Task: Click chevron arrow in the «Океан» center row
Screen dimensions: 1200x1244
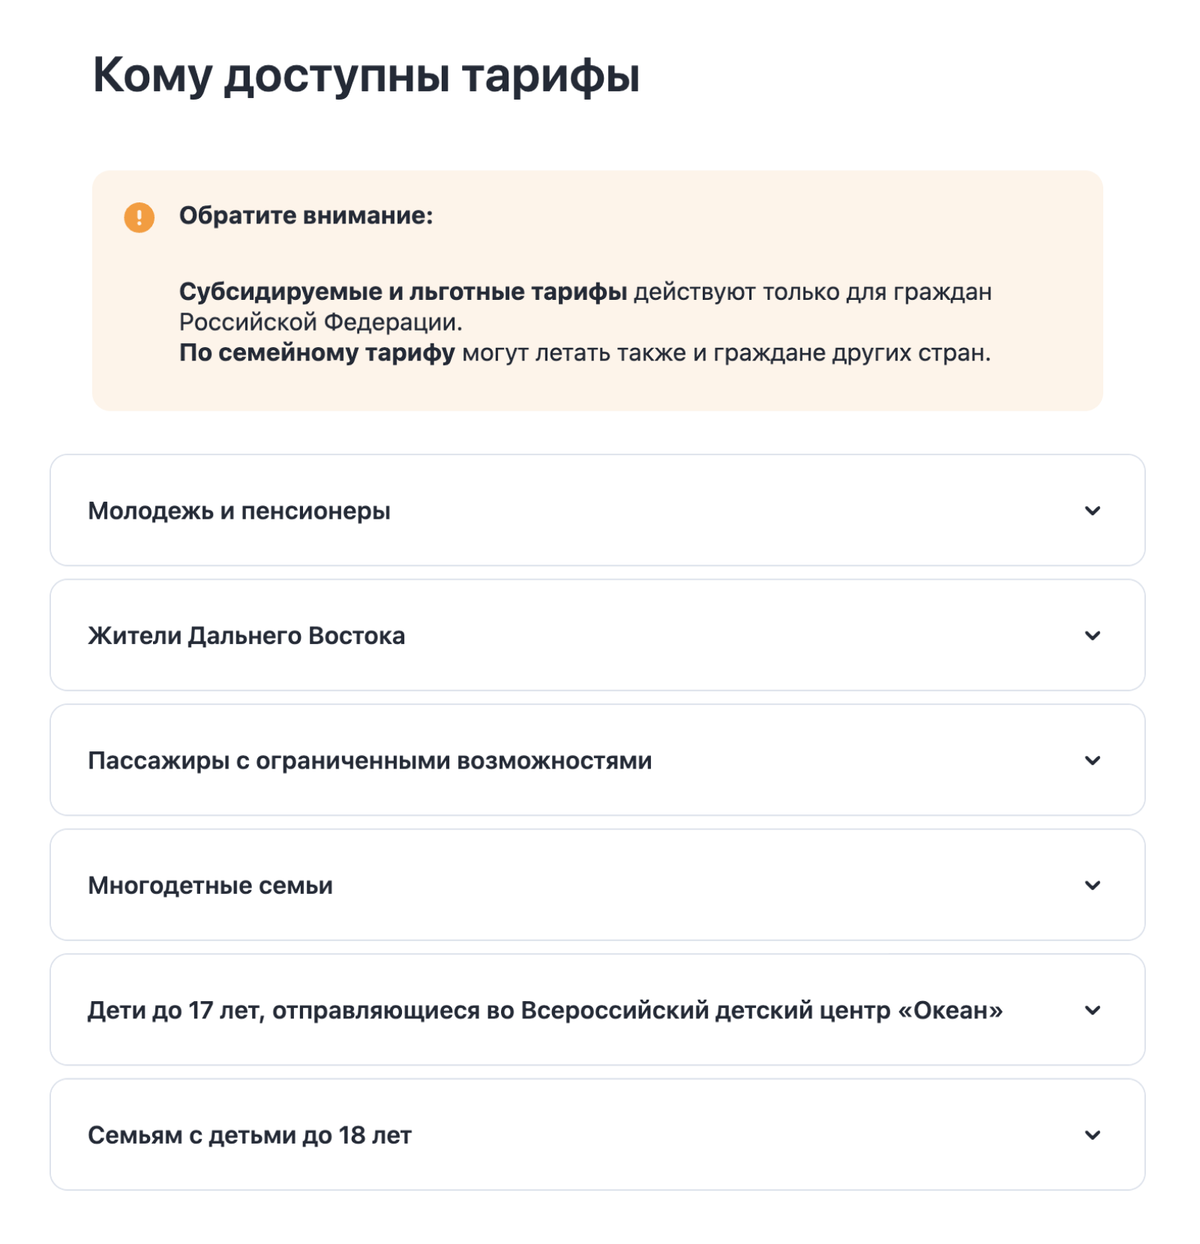Action: 1093,1011
